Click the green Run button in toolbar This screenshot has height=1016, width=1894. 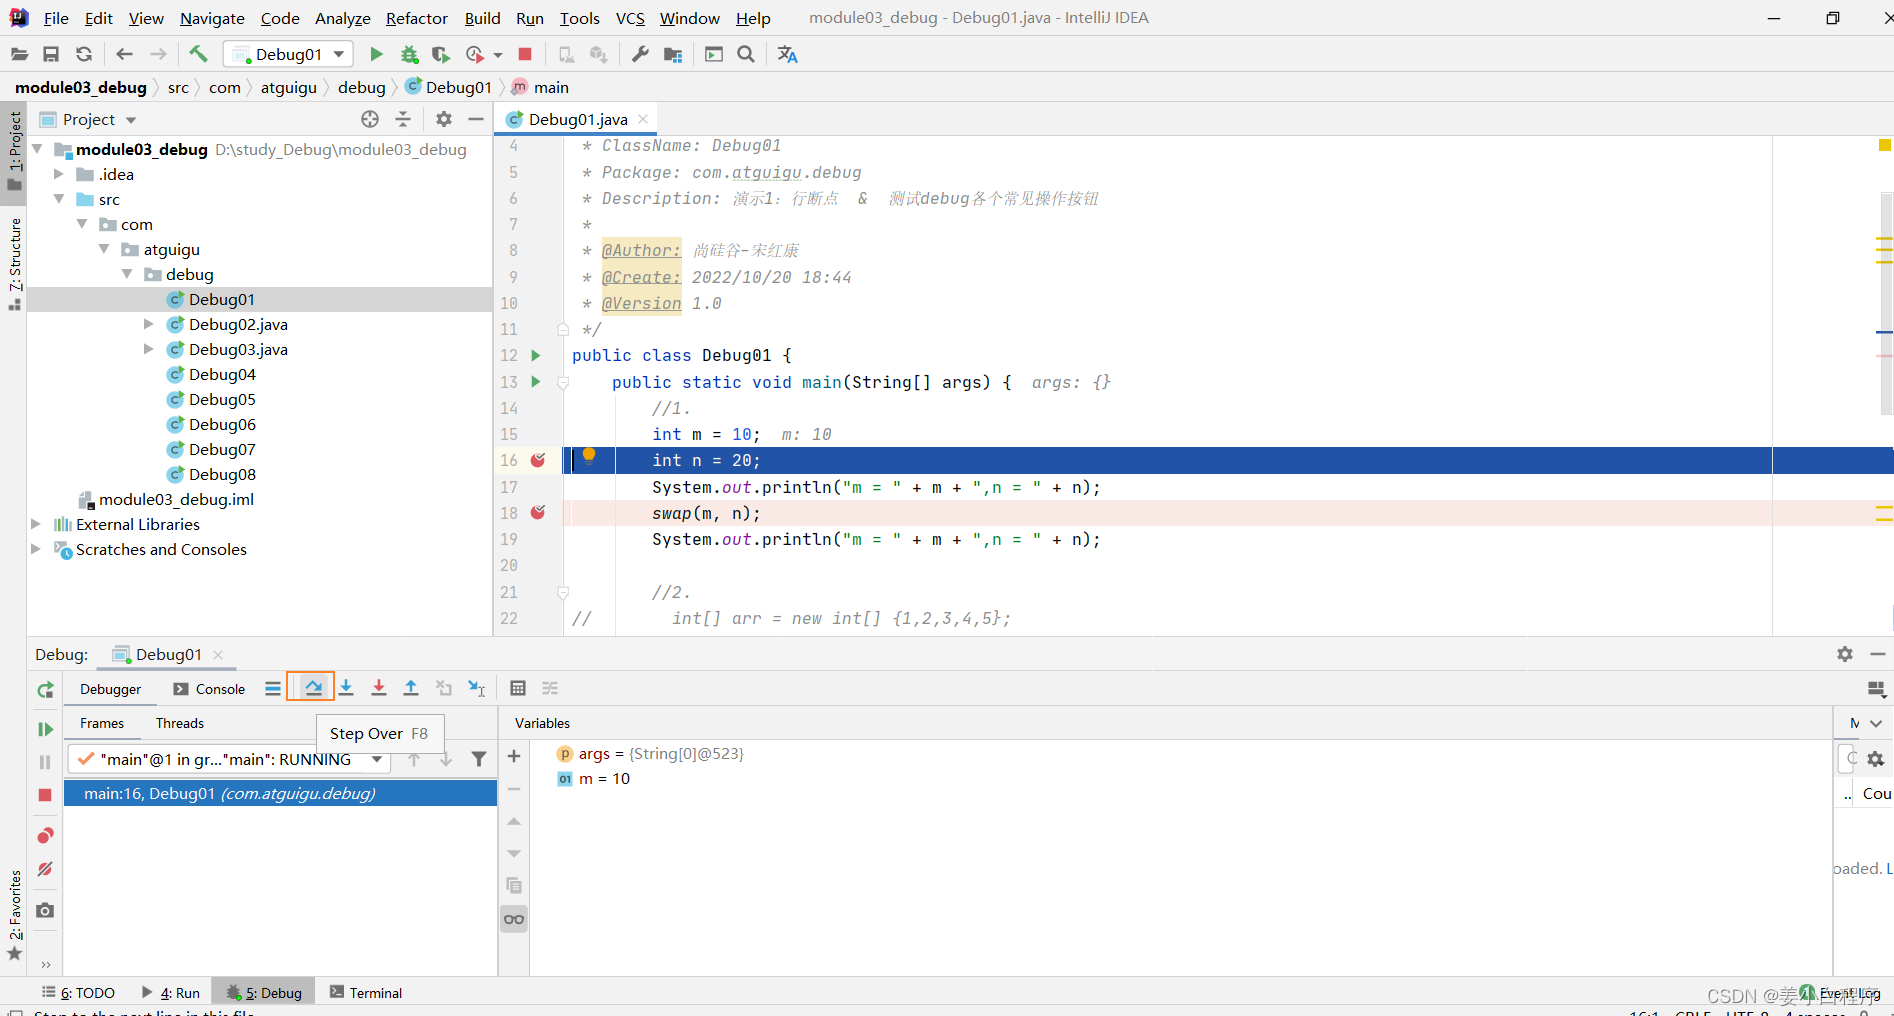pos(376,54)
